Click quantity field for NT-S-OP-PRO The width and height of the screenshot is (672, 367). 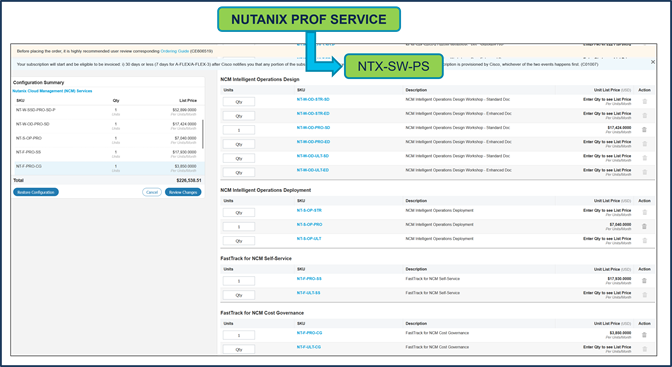(x=239, y=227)
